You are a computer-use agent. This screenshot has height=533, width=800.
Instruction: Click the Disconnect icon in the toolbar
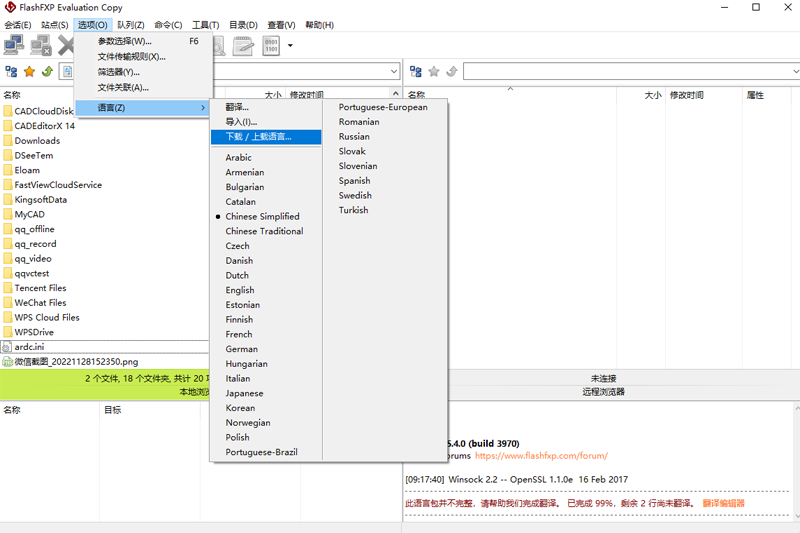coord(41,45)
